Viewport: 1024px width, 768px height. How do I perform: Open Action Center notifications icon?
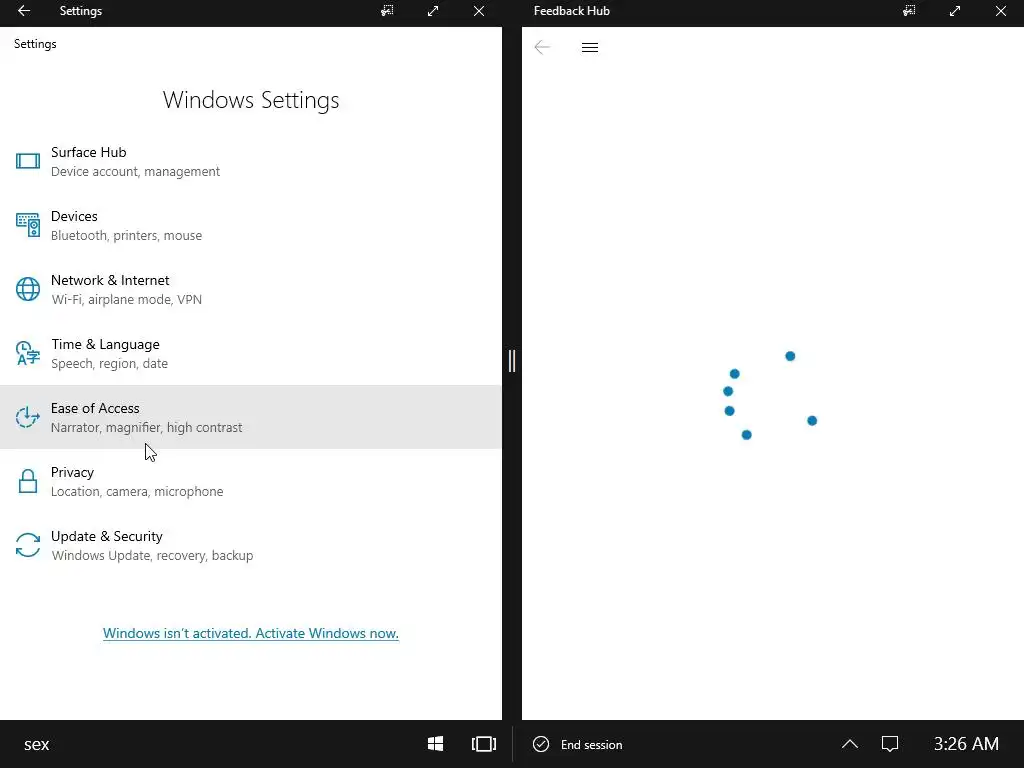(890, 744)
